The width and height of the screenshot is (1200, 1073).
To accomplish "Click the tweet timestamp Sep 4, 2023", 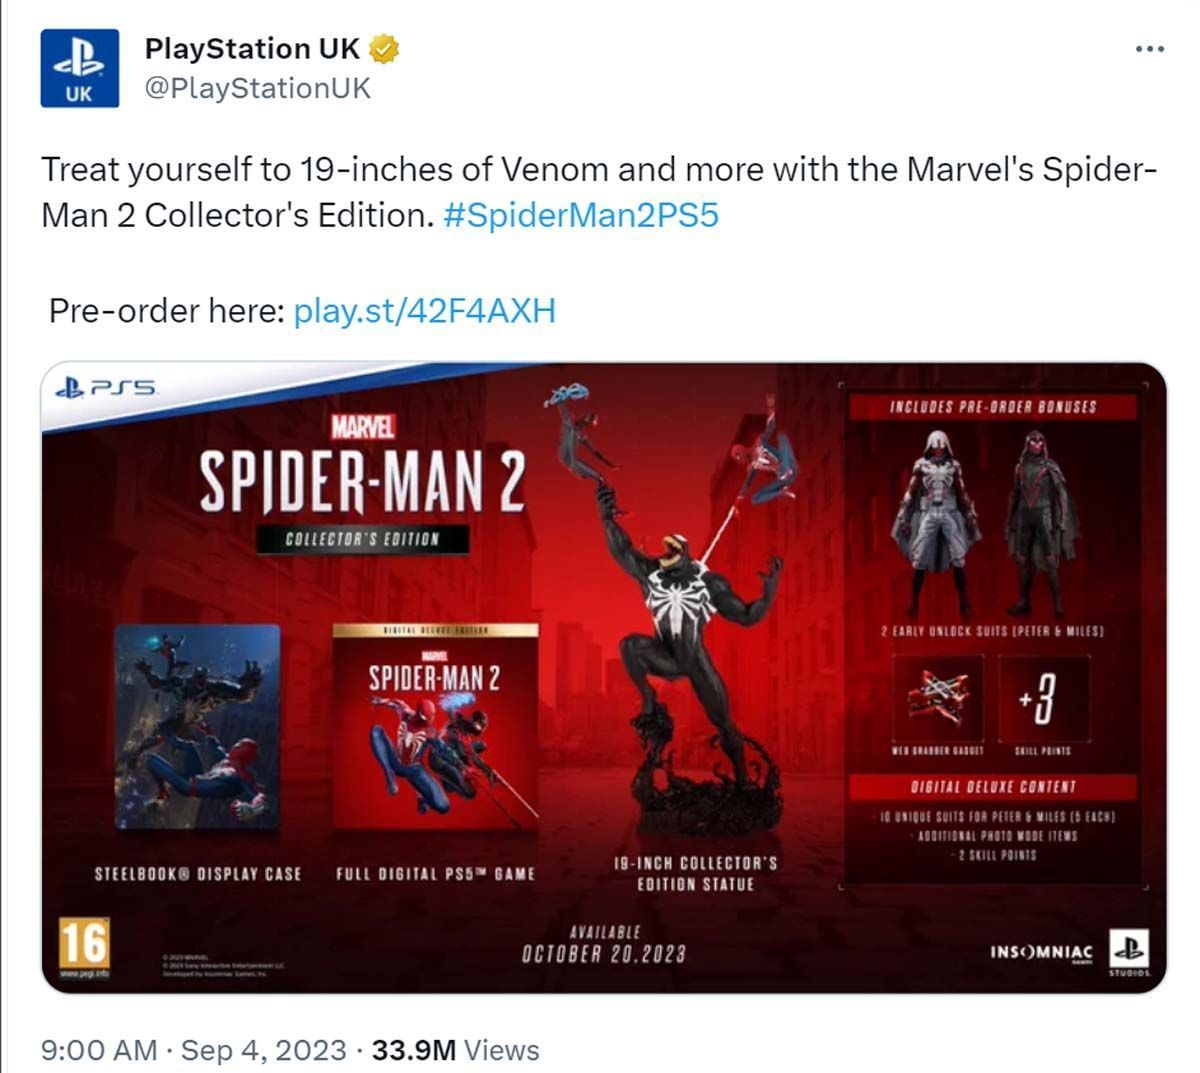I will [x=264, y=1050].
